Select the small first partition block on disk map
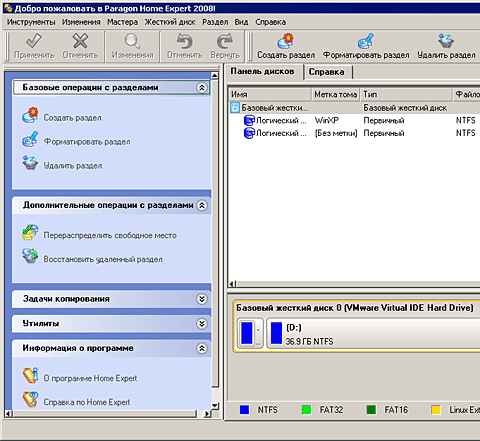This screenshot has width=480, height=441. pyautogui.click(x=251, y=333)
